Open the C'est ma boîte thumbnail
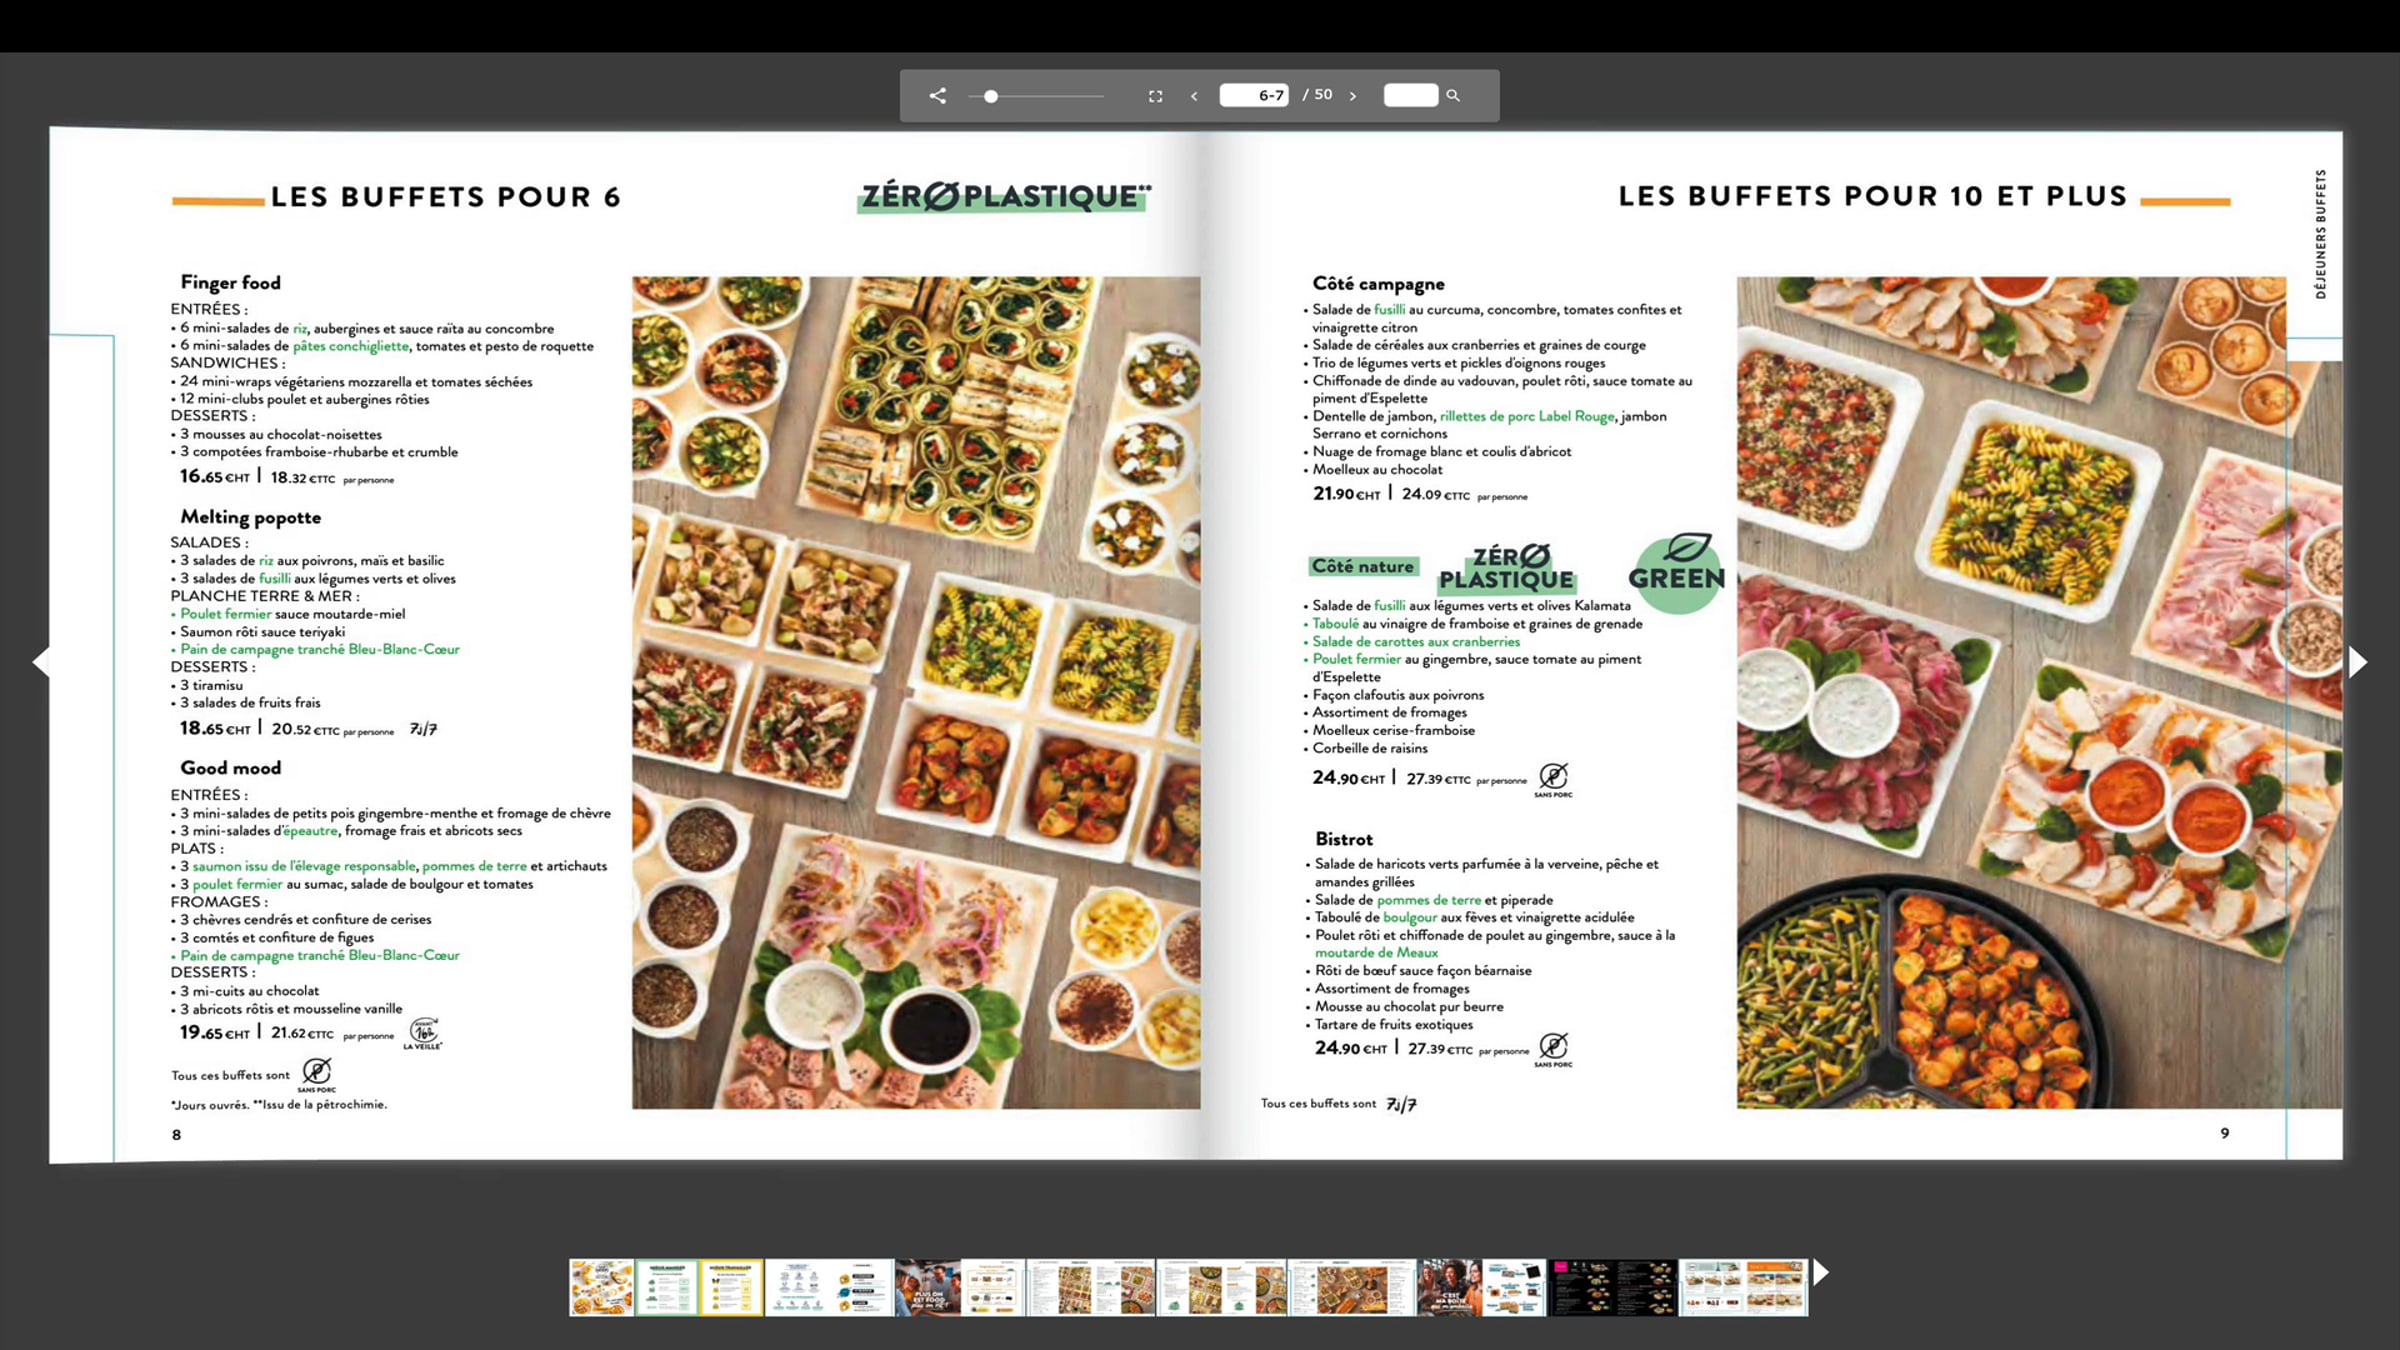Image resolution: width=2400 pixels, height=1350 pixels. (x=1450, y=1287)
